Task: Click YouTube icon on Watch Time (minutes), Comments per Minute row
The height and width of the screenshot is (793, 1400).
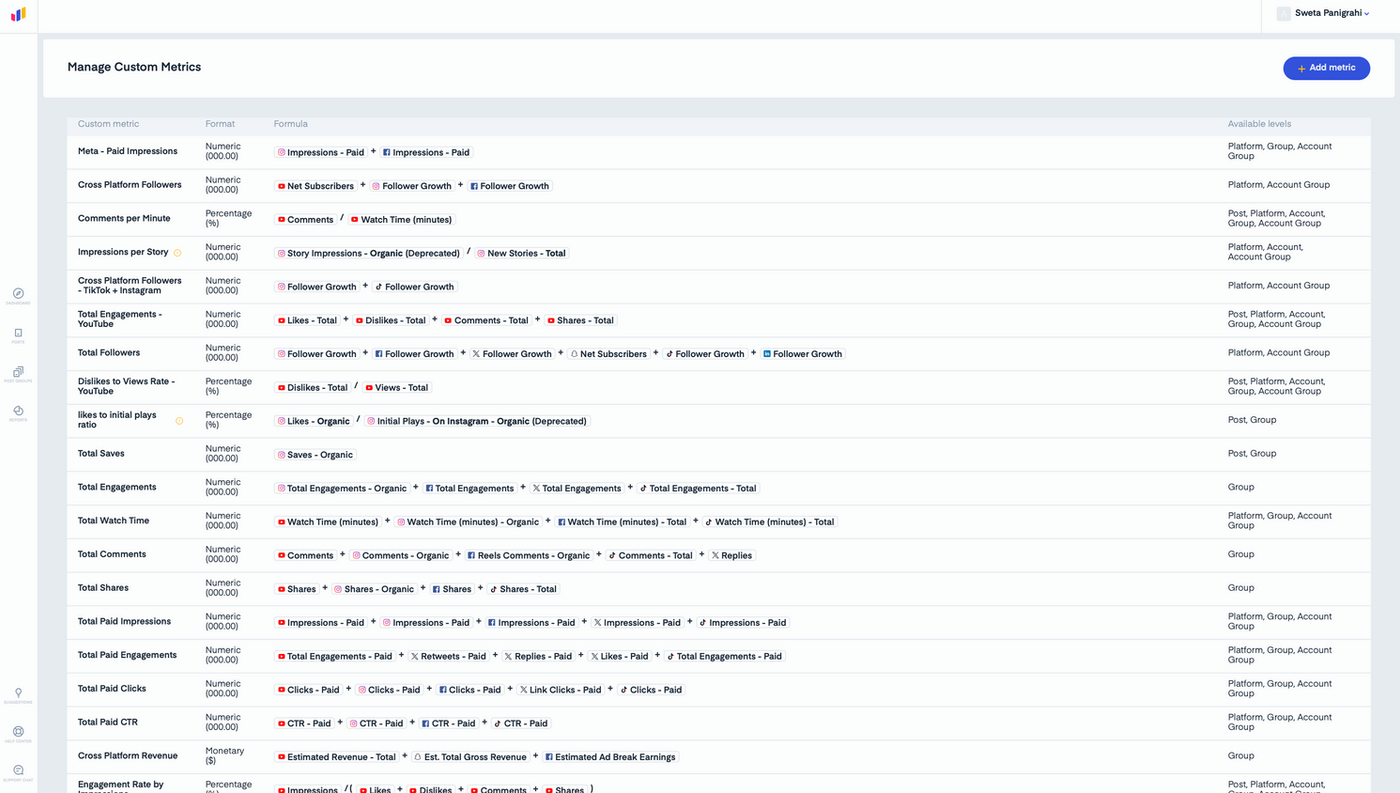Action: (354, 220)
